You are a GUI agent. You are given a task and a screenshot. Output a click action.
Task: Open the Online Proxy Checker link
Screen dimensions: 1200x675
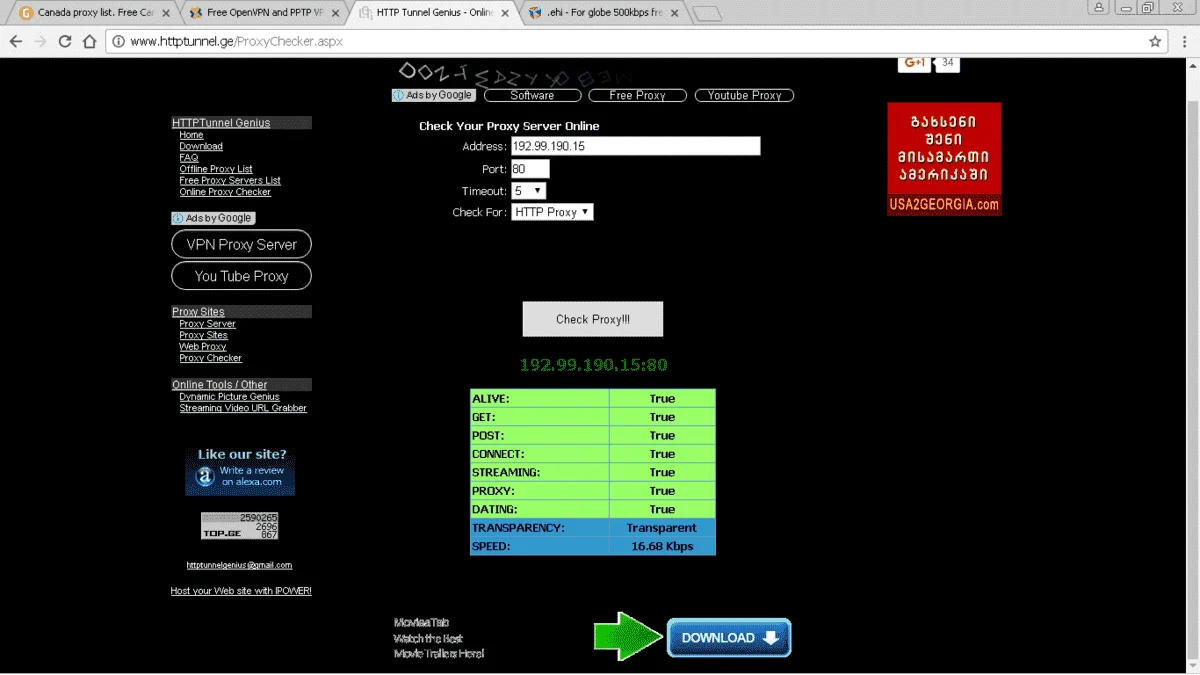(x=225, y=192)
